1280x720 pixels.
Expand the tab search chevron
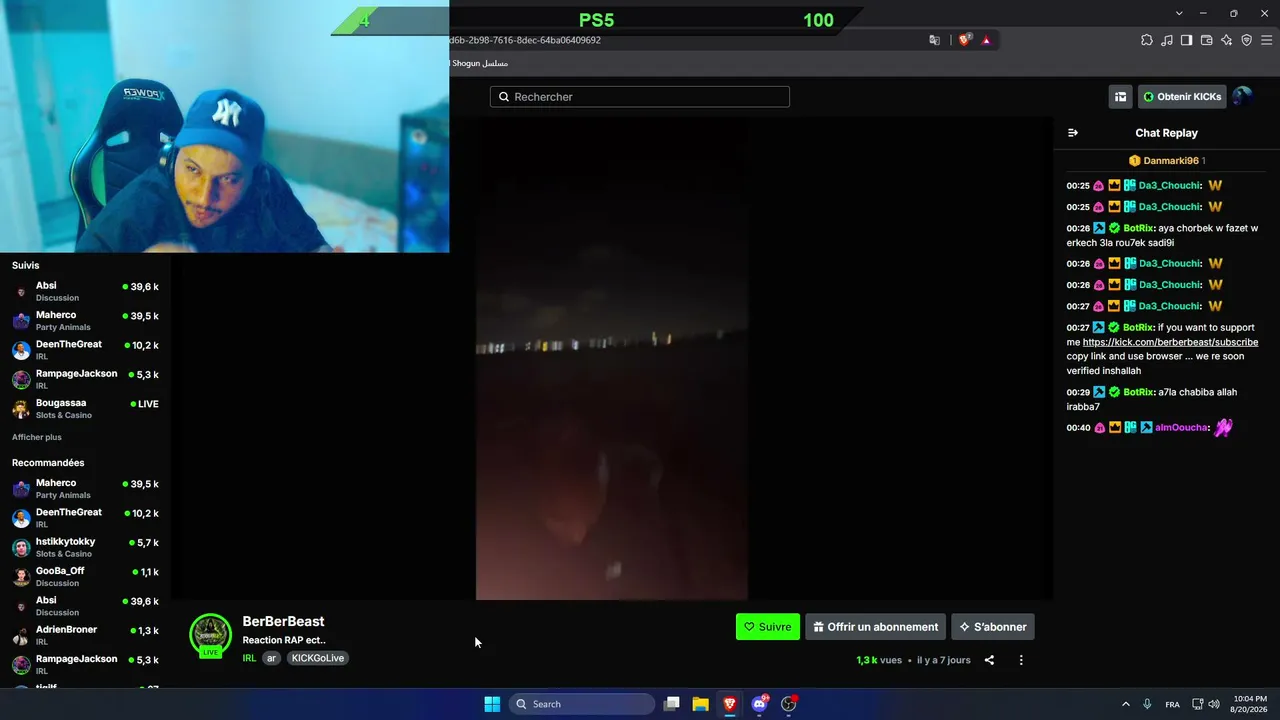pos(1179,13)
